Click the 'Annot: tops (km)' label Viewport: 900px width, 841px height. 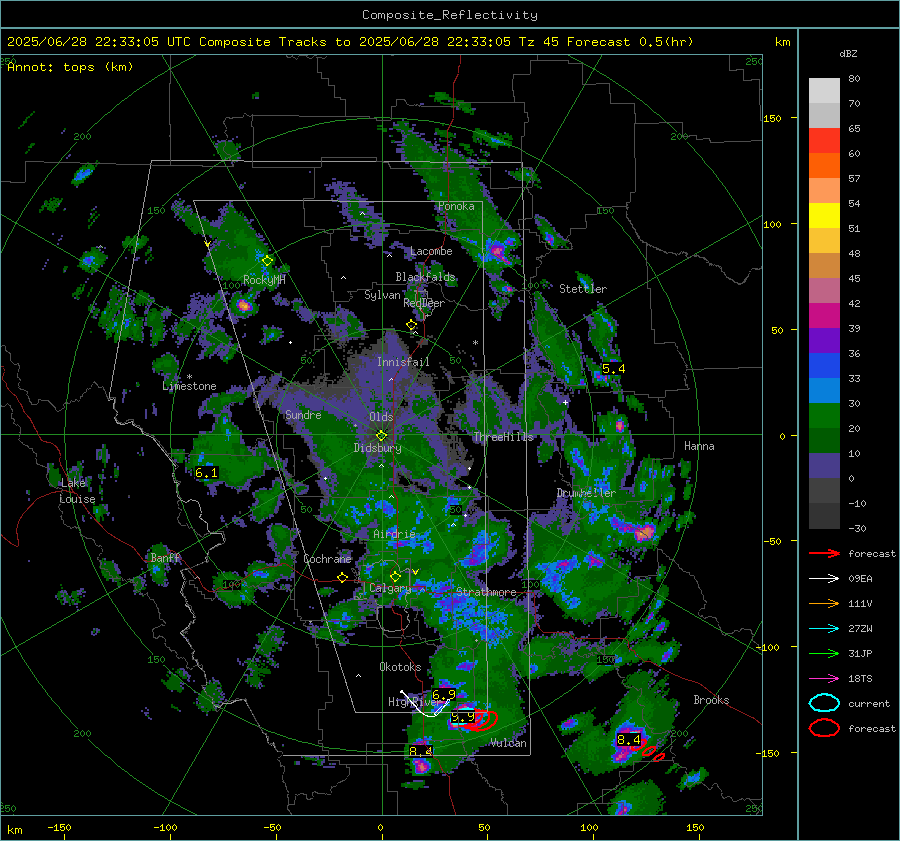[x=70, y=67]
